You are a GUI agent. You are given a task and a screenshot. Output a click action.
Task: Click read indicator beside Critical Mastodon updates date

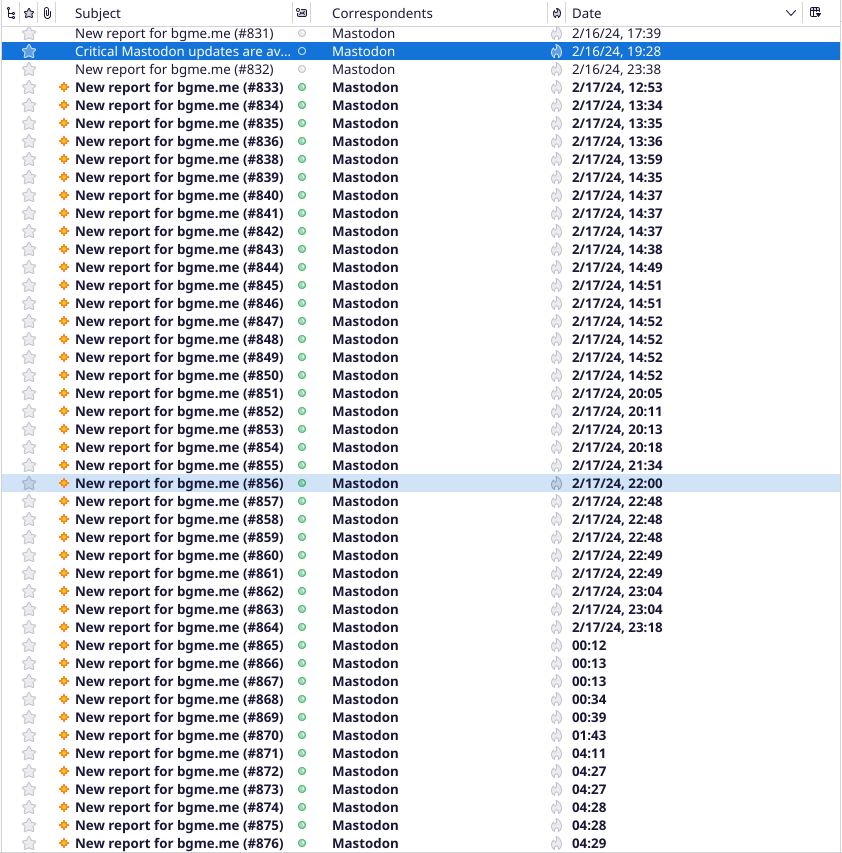(557, 51)
